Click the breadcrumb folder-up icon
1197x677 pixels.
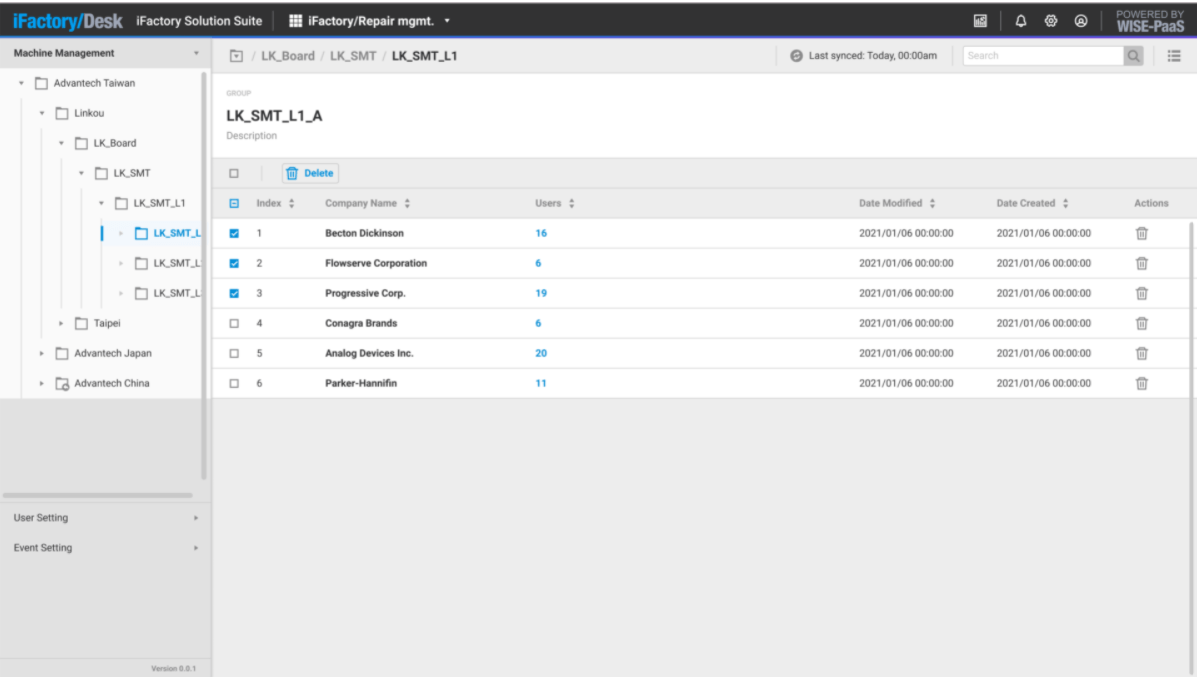236,56
